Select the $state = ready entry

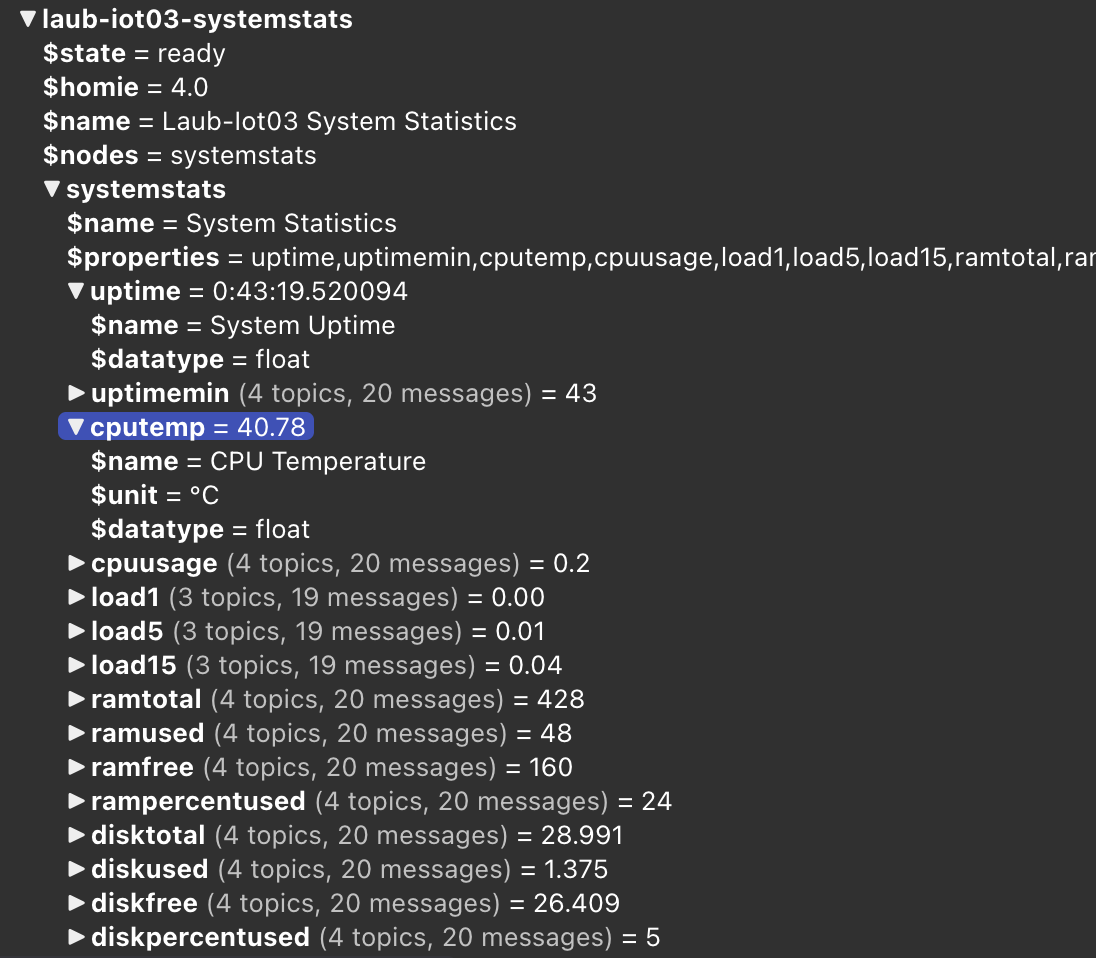click(x=134, y=53)
